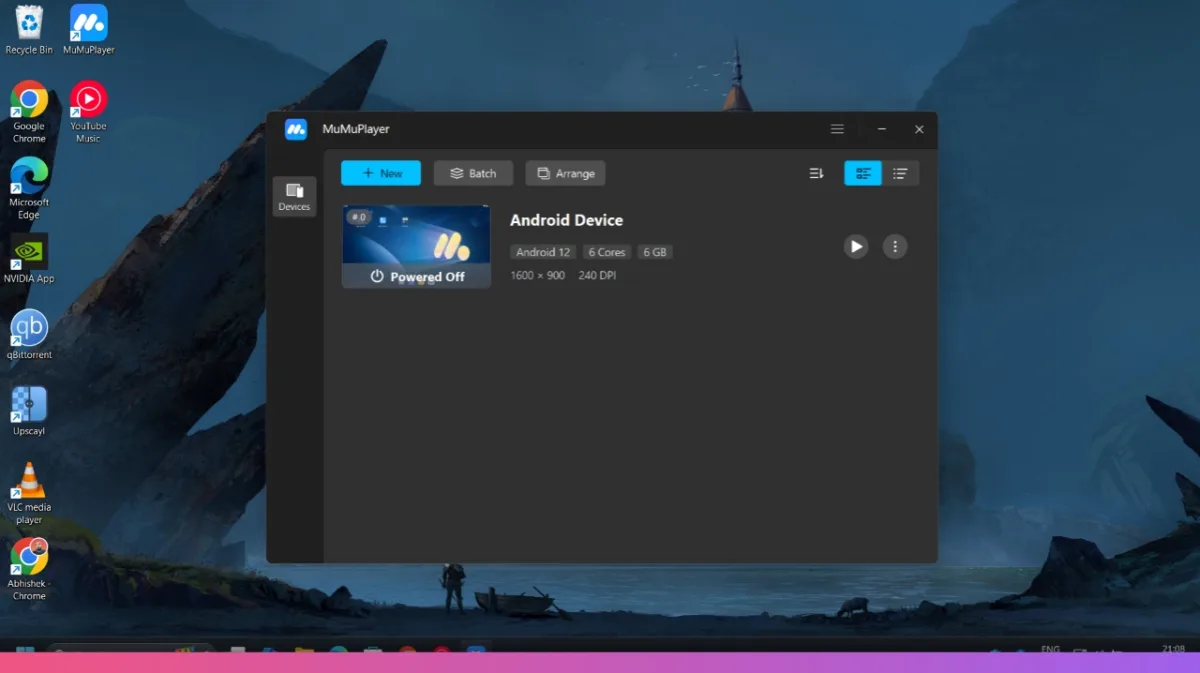Click the 6 GB memory tag
The image size is (1200, 673).
click(x=655, y=252)
